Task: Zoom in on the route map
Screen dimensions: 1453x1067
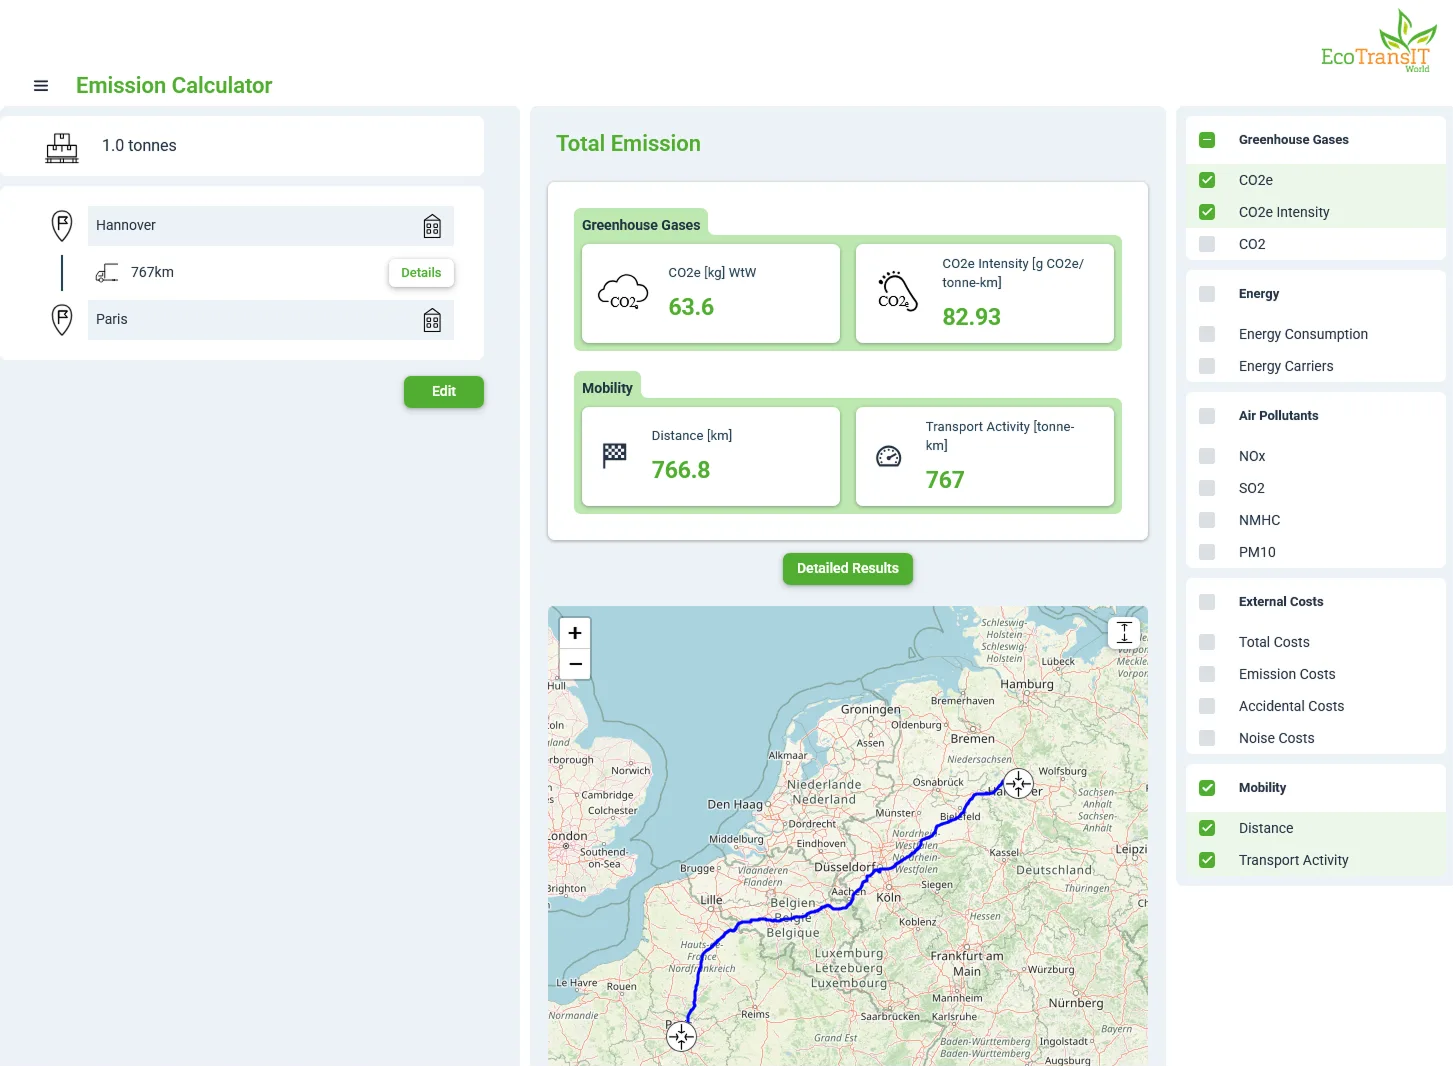Action: (x=575, y=633)
